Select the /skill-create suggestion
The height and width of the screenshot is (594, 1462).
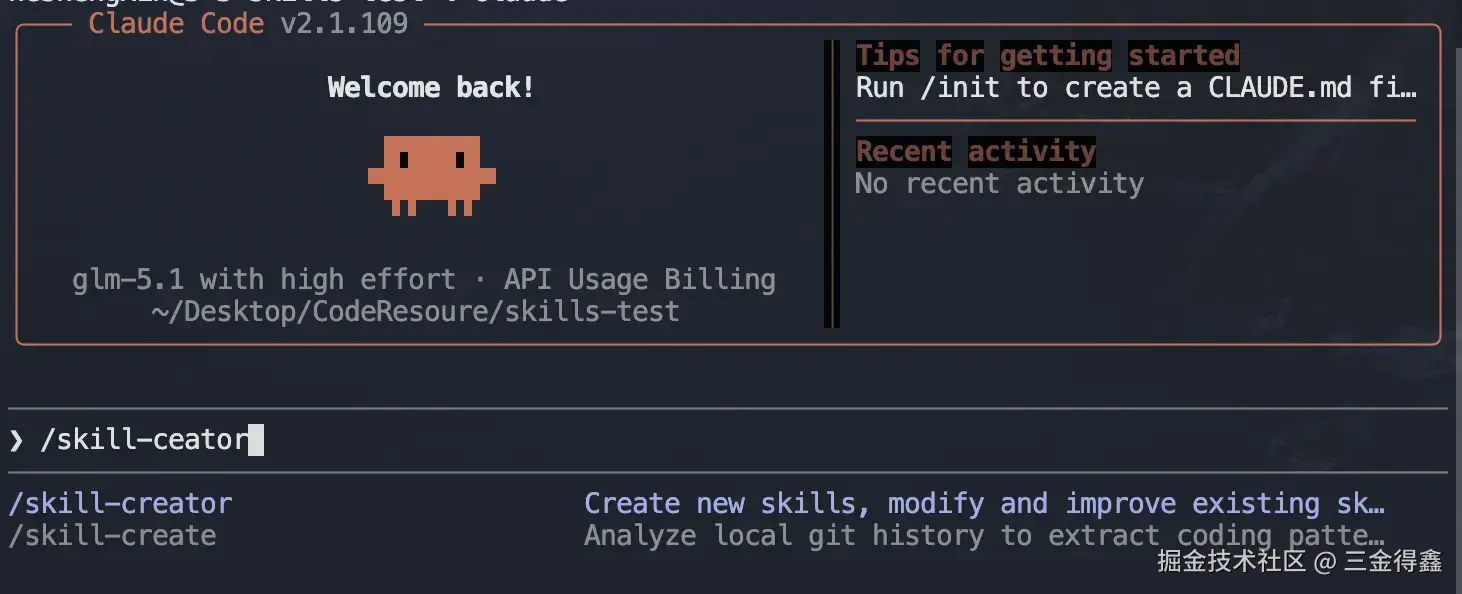coord(112,535)
